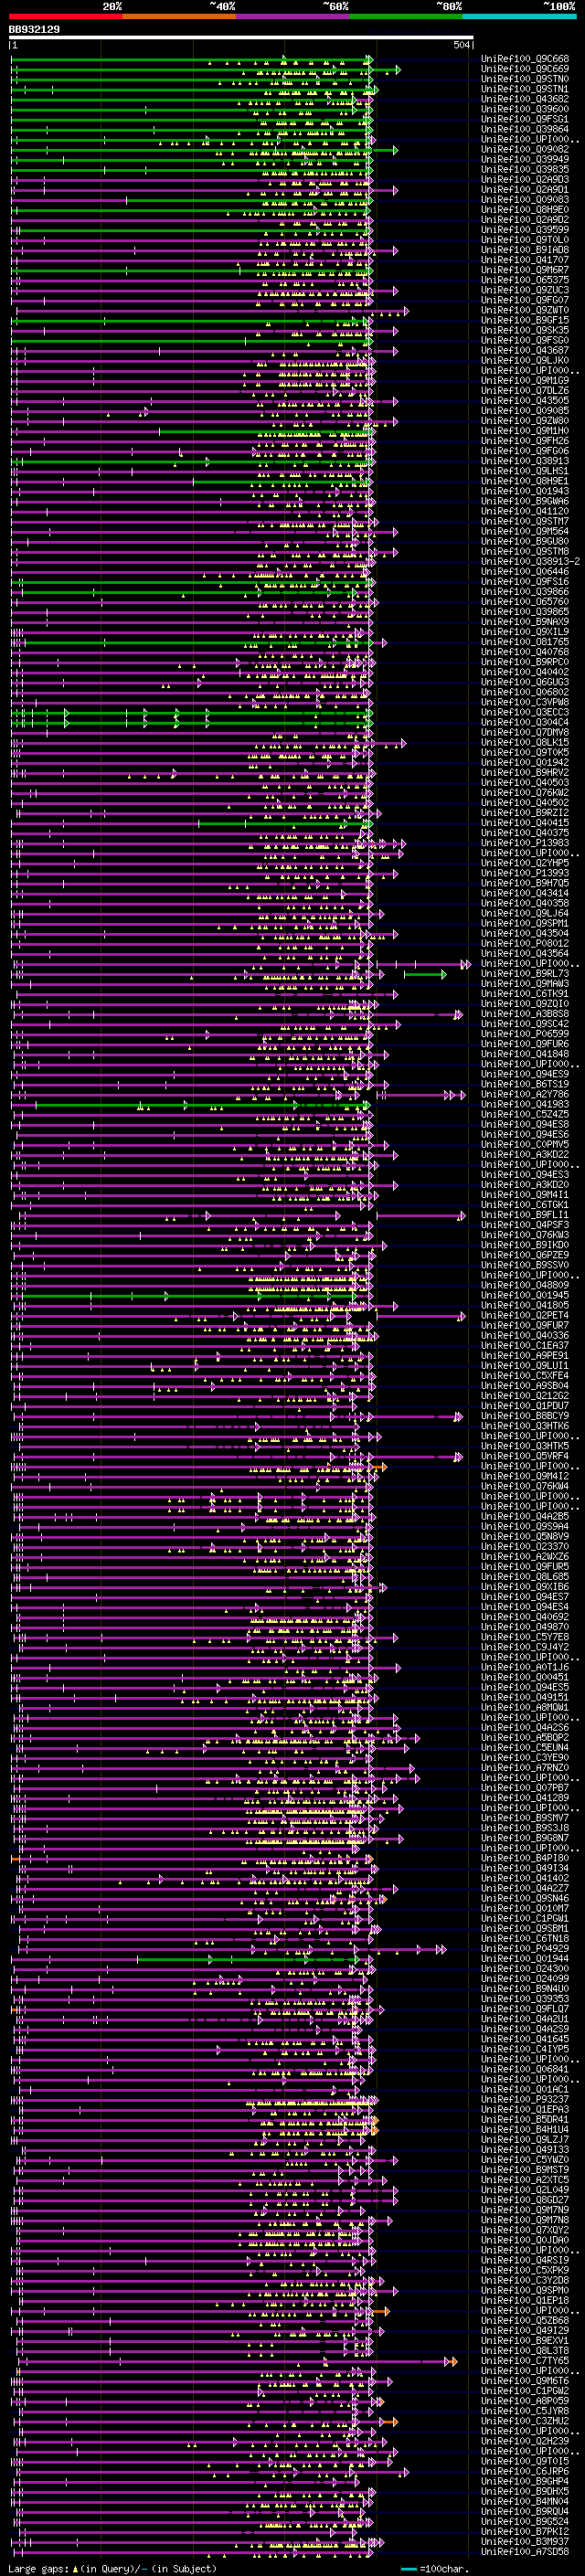
Task: Select label UniRef100_Q2PET4
Action: [x=525, y=1315]
